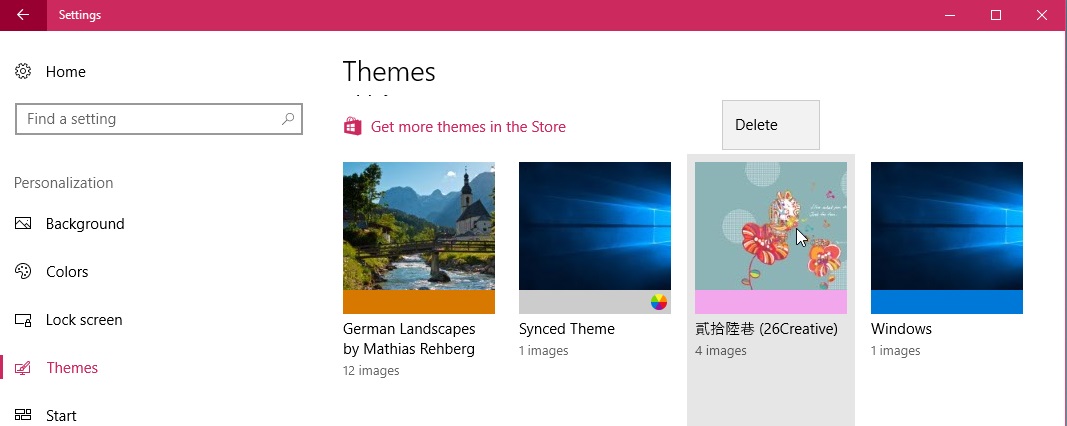
Task: Select the 26Creative floral theme thumbnail
Action: (x=771, y=226)
